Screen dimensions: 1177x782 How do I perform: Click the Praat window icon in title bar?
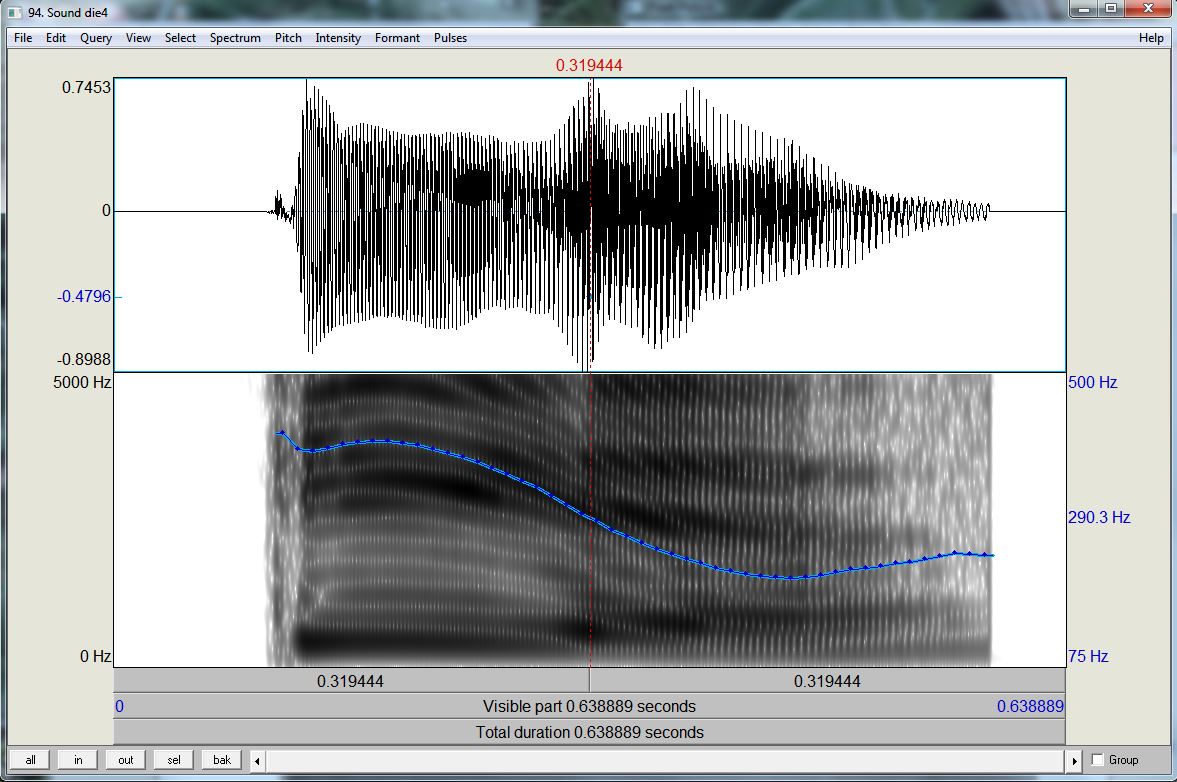(14, 12)
